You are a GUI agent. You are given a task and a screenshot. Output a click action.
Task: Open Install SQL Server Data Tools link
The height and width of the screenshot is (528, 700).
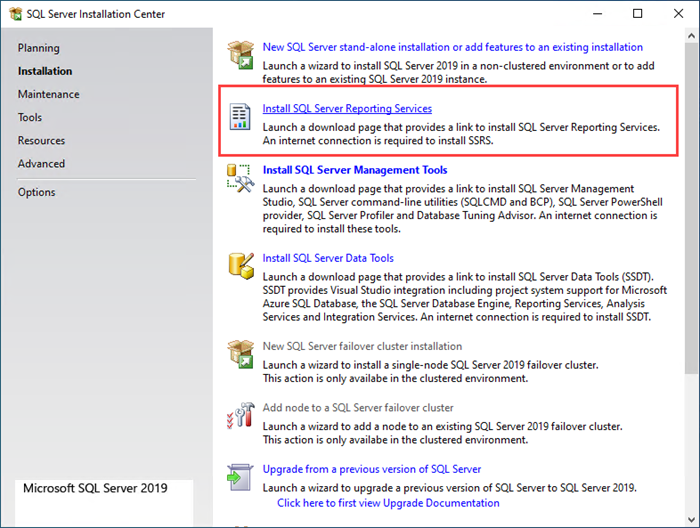tap(328, 258)
